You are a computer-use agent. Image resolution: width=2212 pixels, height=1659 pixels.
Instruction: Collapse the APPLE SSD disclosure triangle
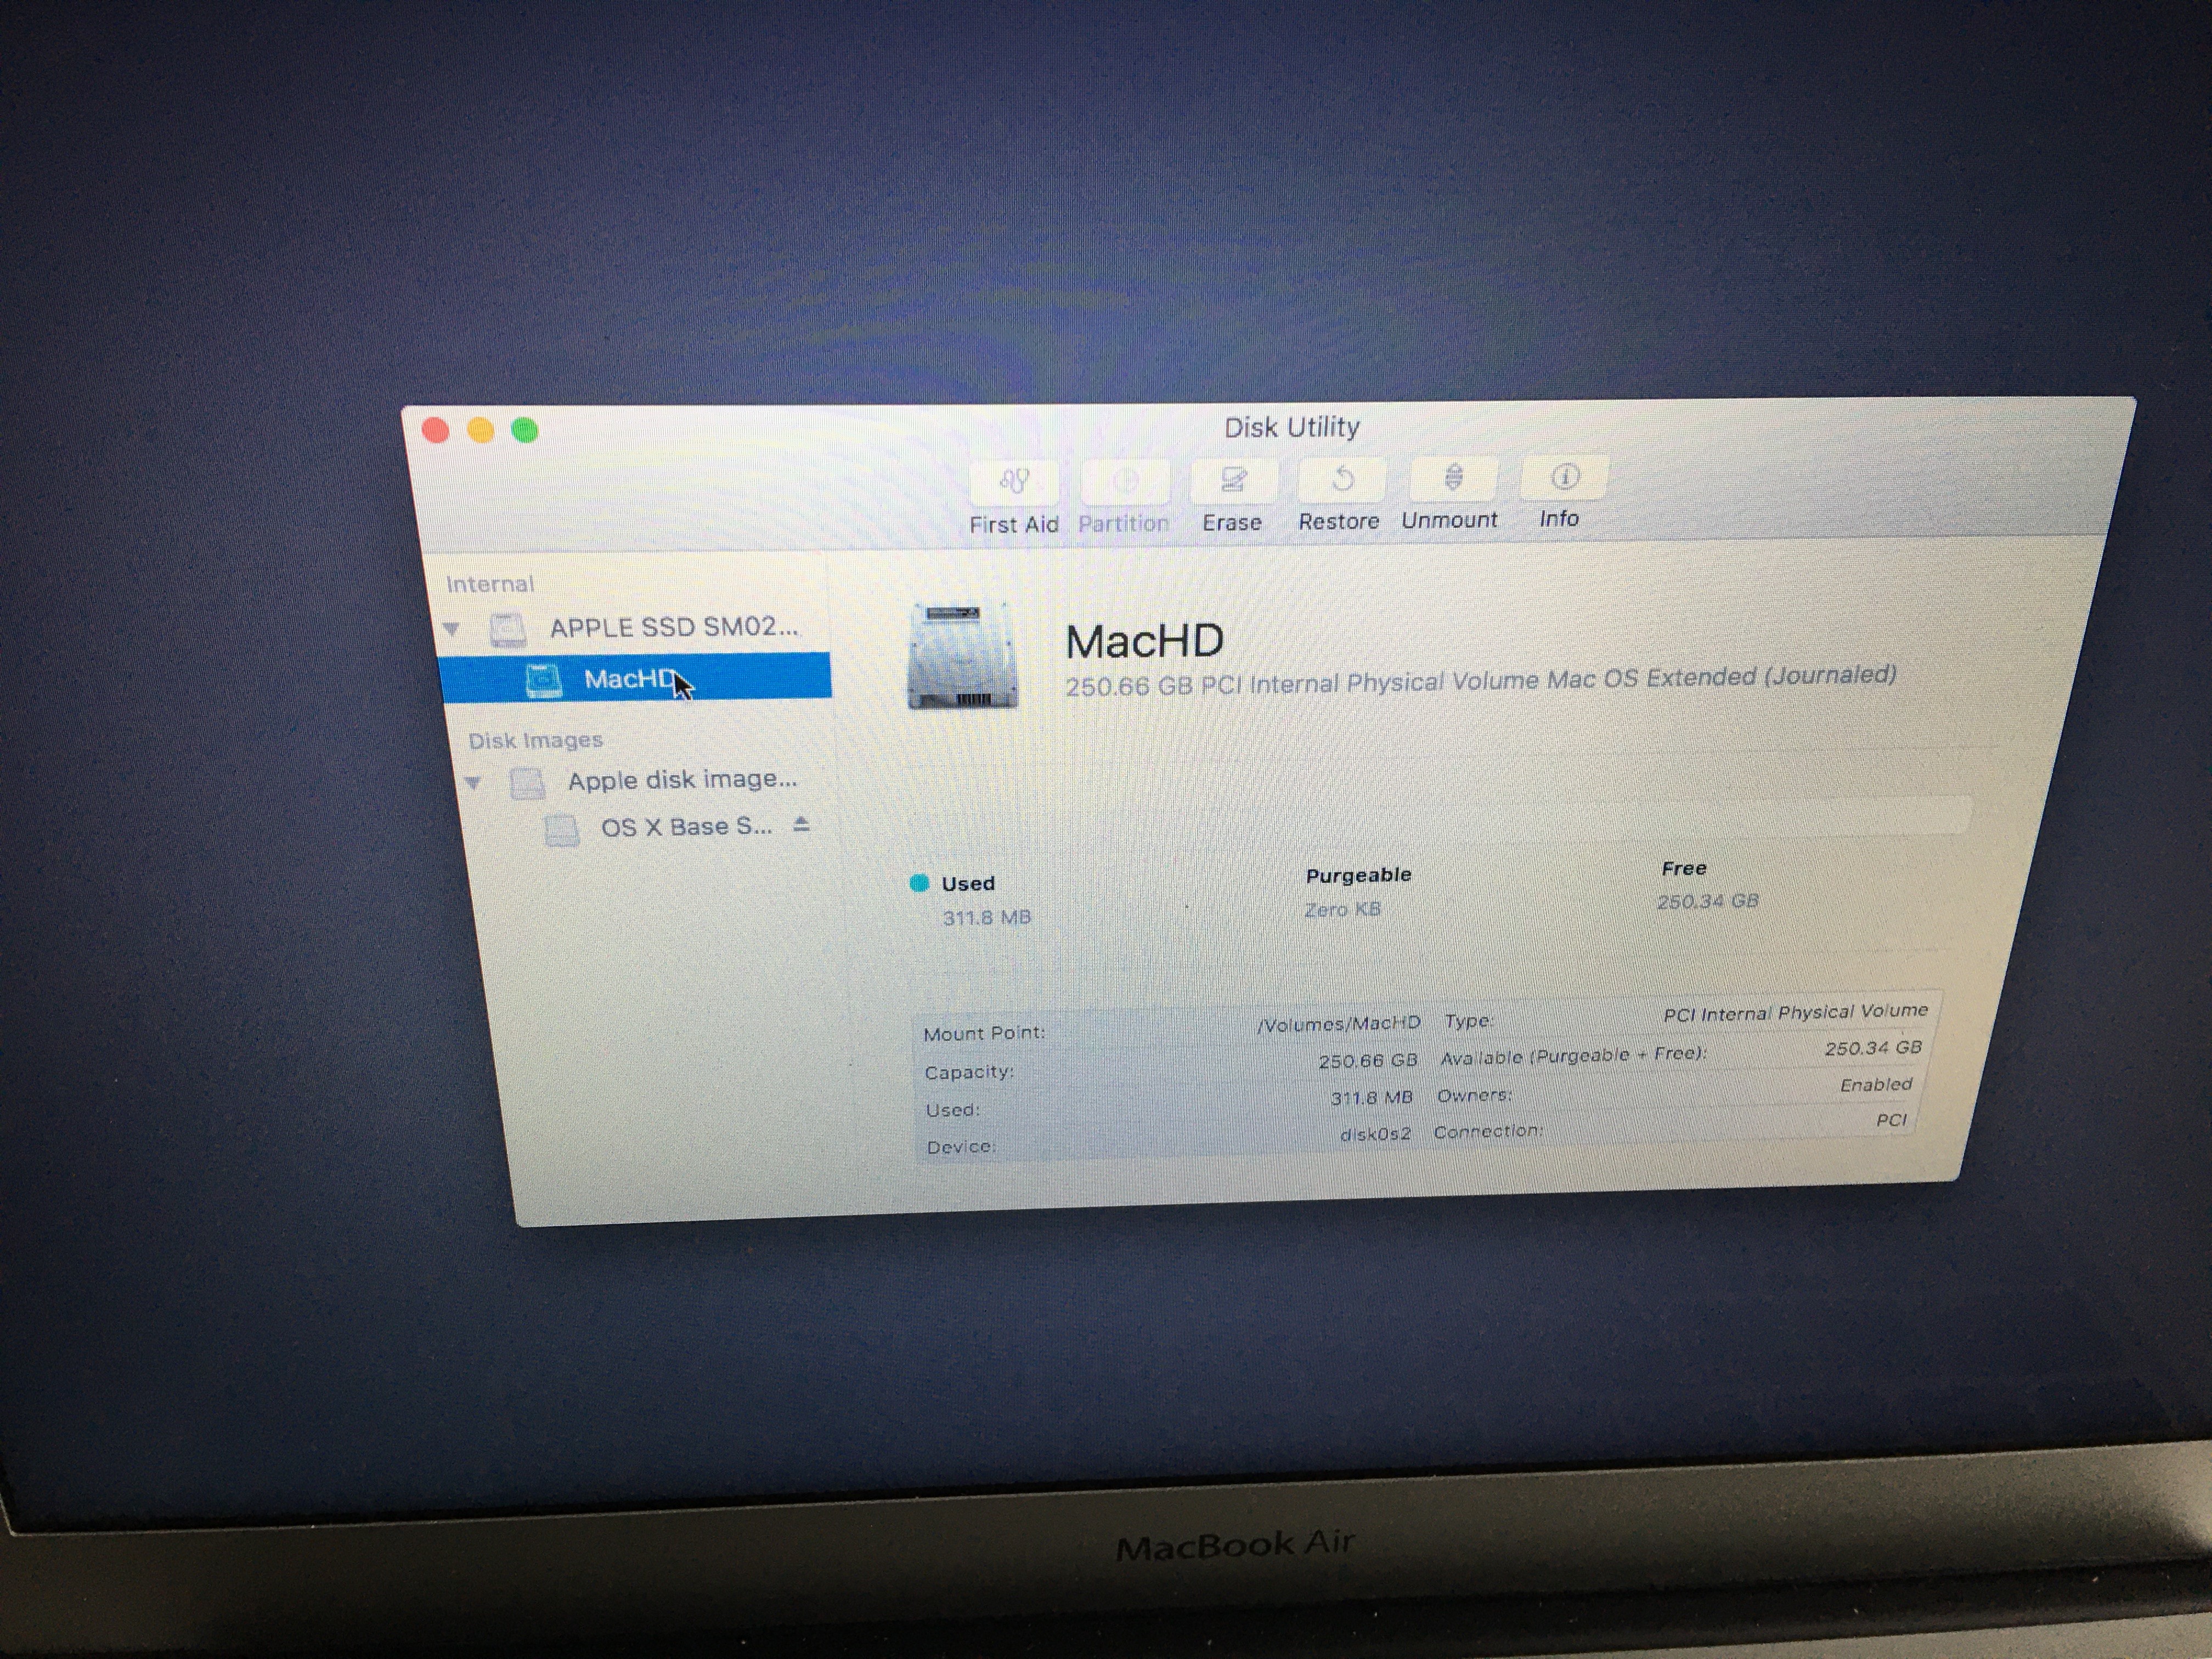point(452,629)
